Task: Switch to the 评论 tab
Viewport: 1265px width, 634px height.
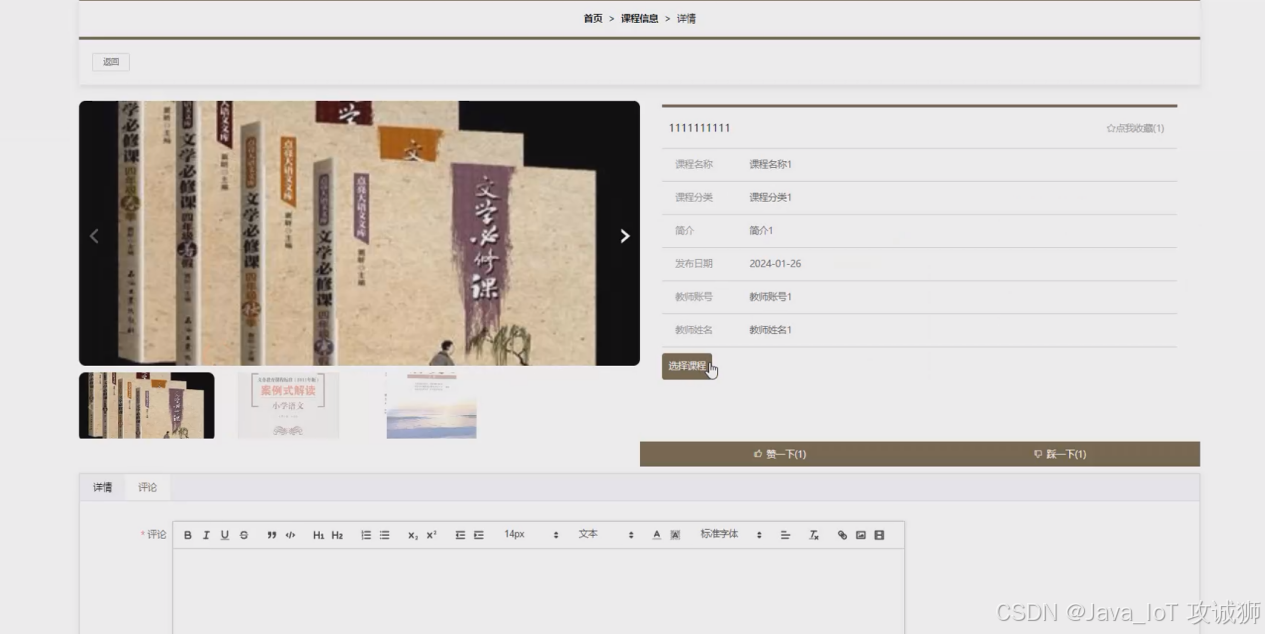Action: 148,487
